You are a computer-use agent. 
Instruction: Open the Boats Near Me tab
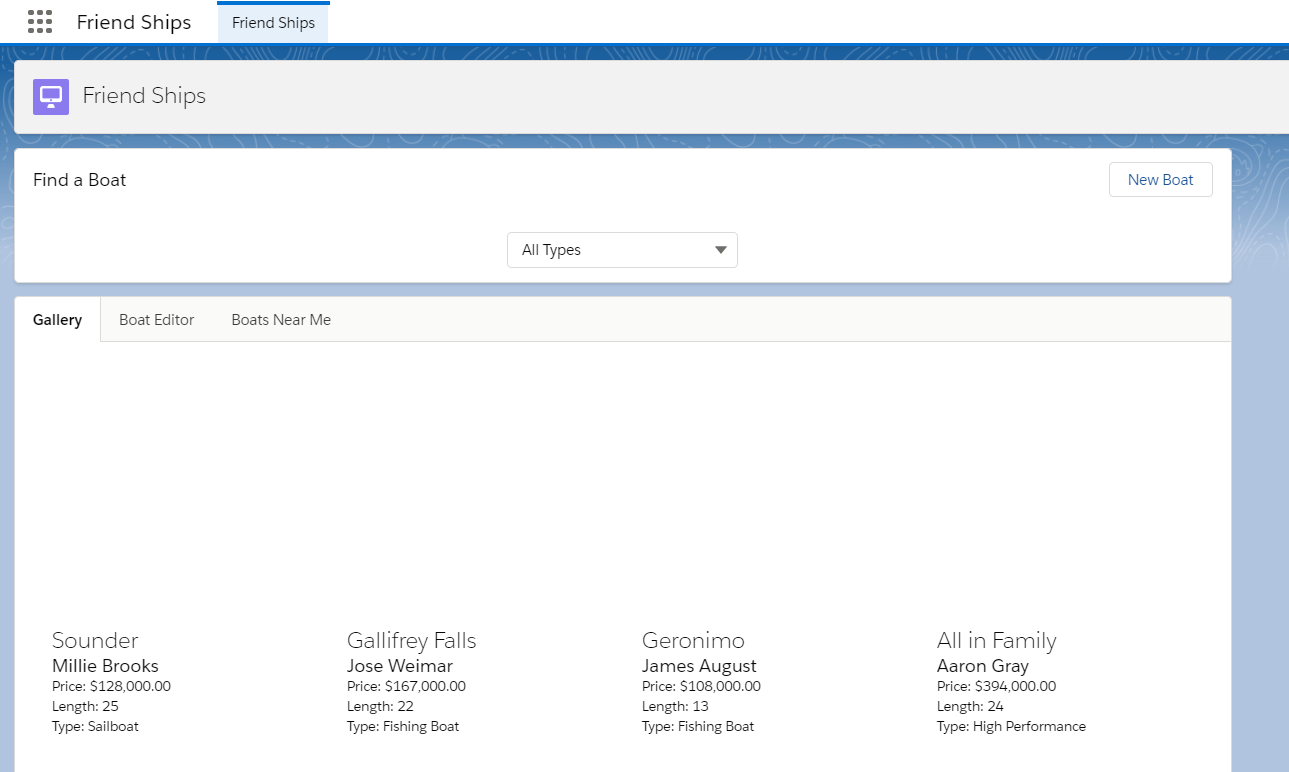point(281,320)
